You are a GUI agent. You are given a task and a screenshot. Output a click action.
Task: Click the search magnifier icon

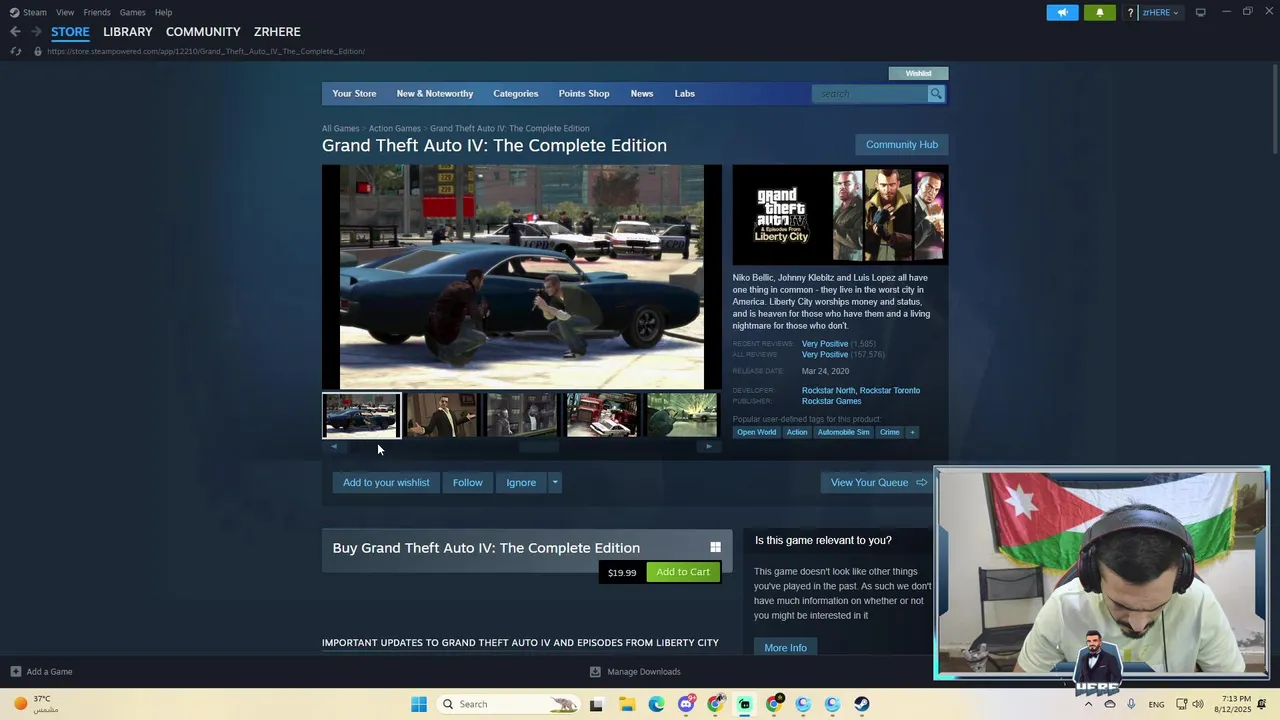(x=936, y=94)
